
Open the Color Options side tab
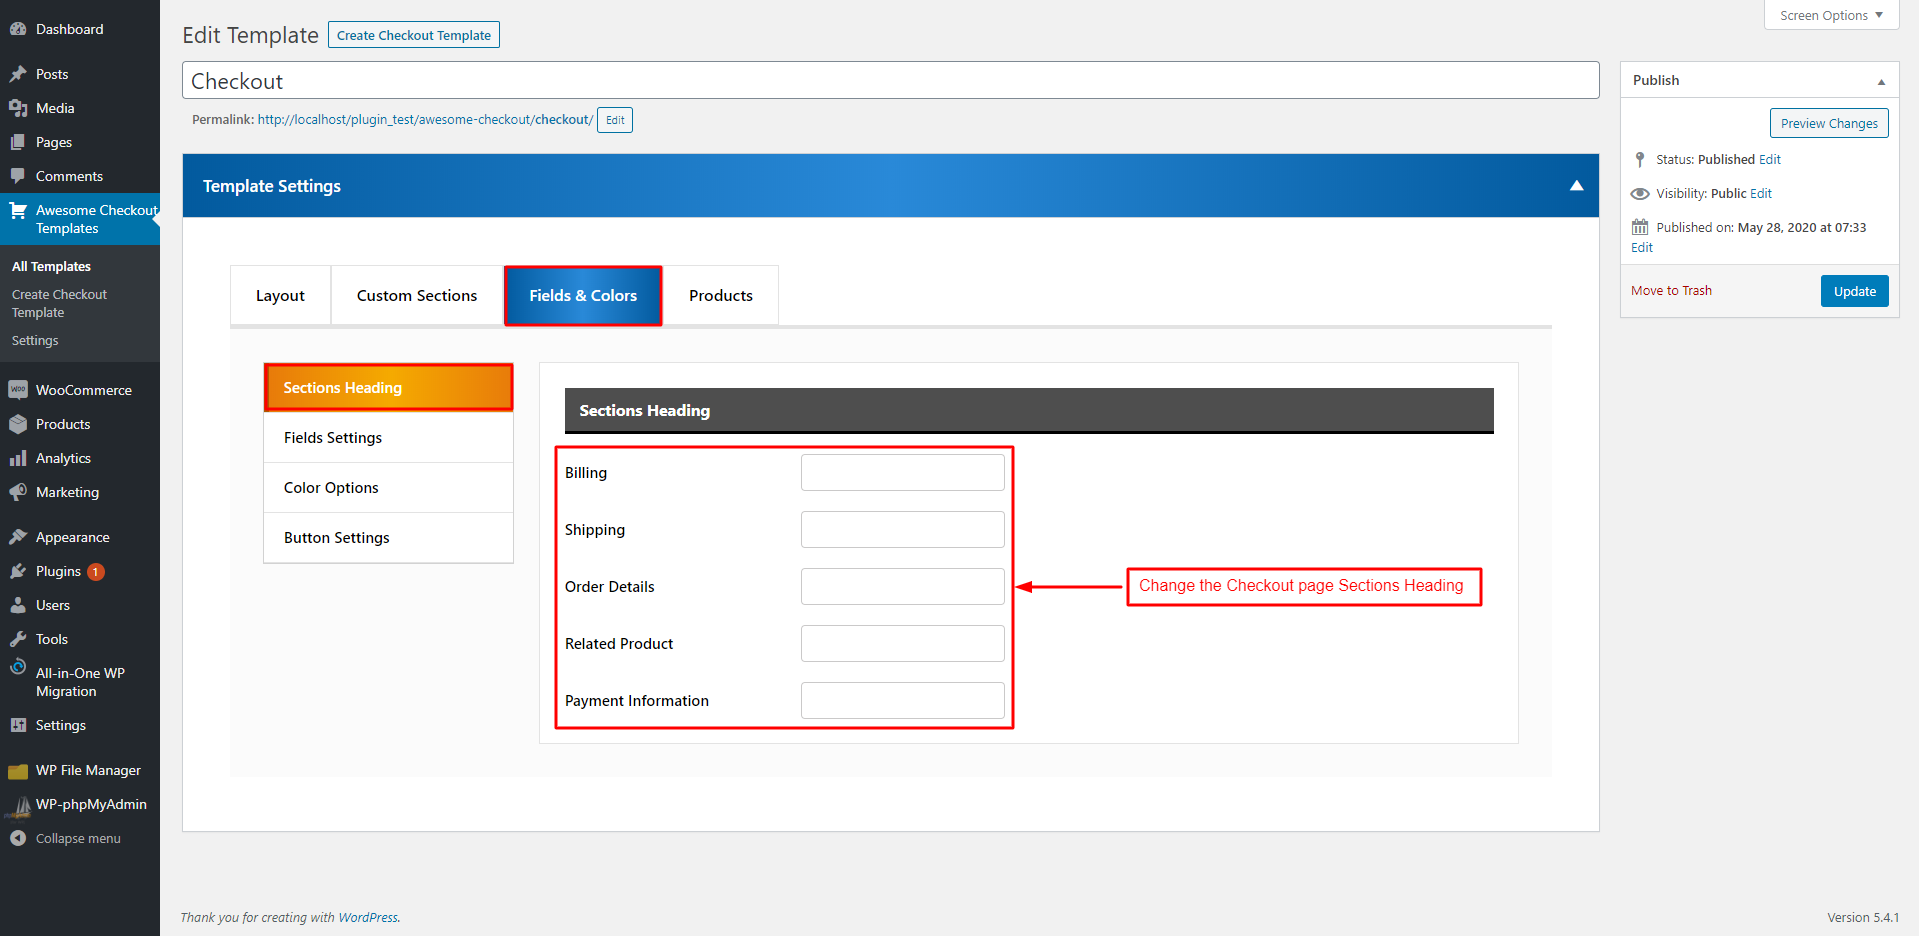click(x=388, y=488)
